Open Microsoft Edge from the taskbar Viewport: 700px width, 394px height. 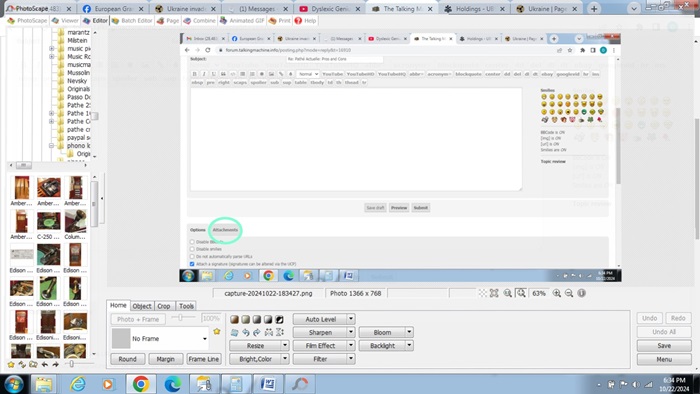pyautogui.click(x=172, y=384)
